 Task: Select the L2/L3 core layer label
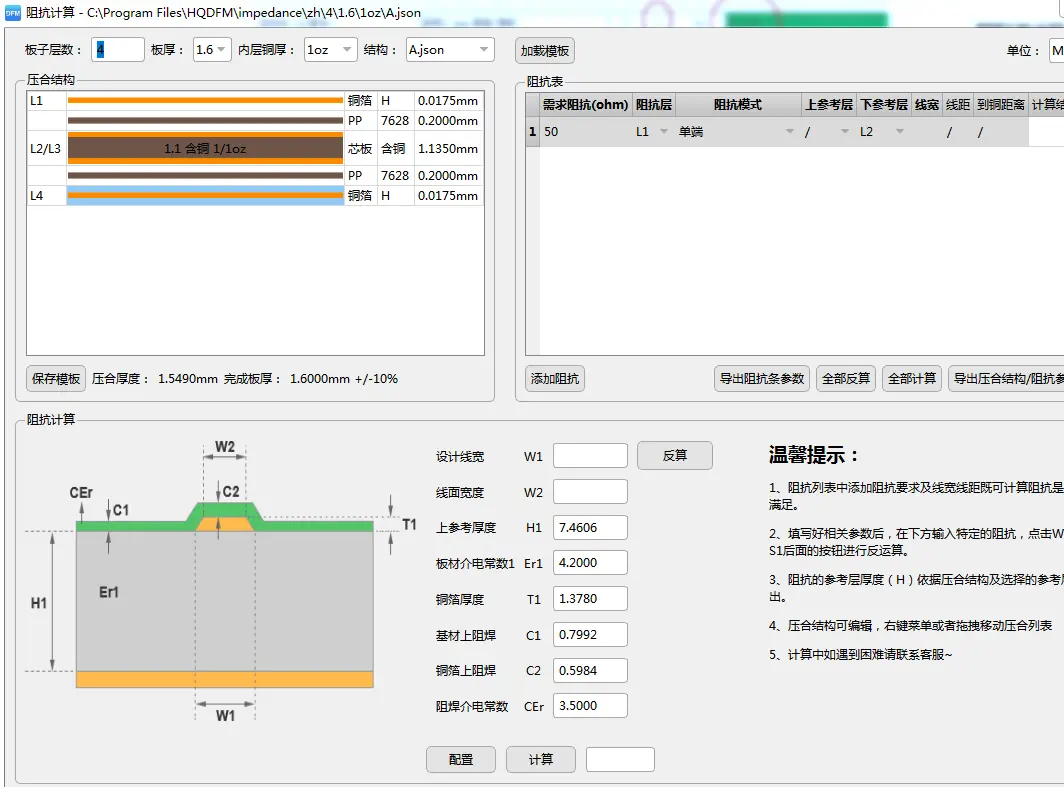click(x=45, y=149)
